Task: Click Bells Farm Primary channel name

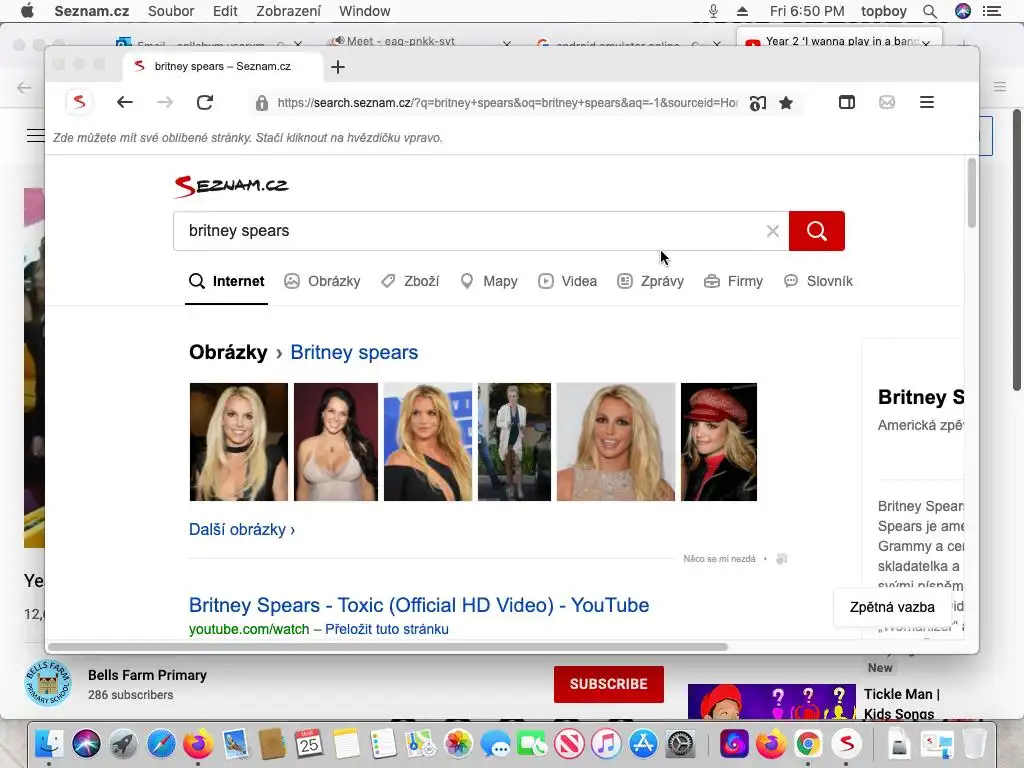Action: tap(147, 675)
